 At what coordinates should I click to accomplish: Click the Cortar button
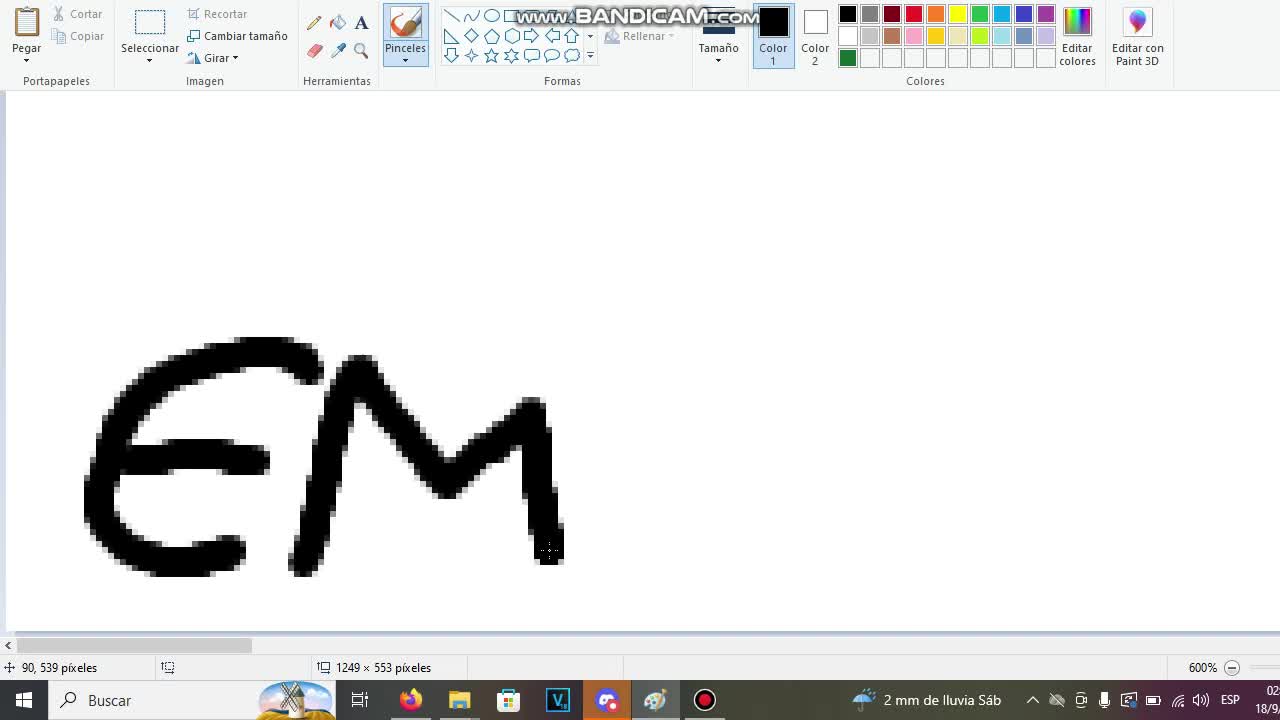point(77,14)
